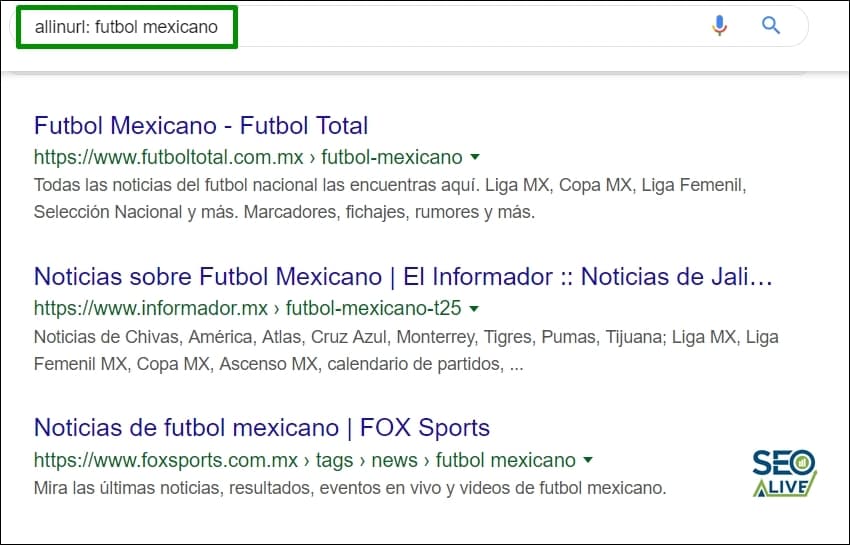Click the microphone voice search icon
This screenshot has height=545, width=850.
click(719, 25)
